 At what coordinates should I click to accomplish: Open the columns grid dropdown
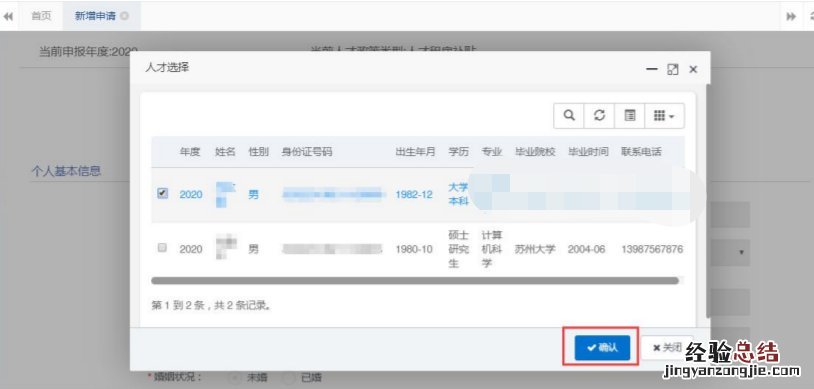(x=664, y=116)
